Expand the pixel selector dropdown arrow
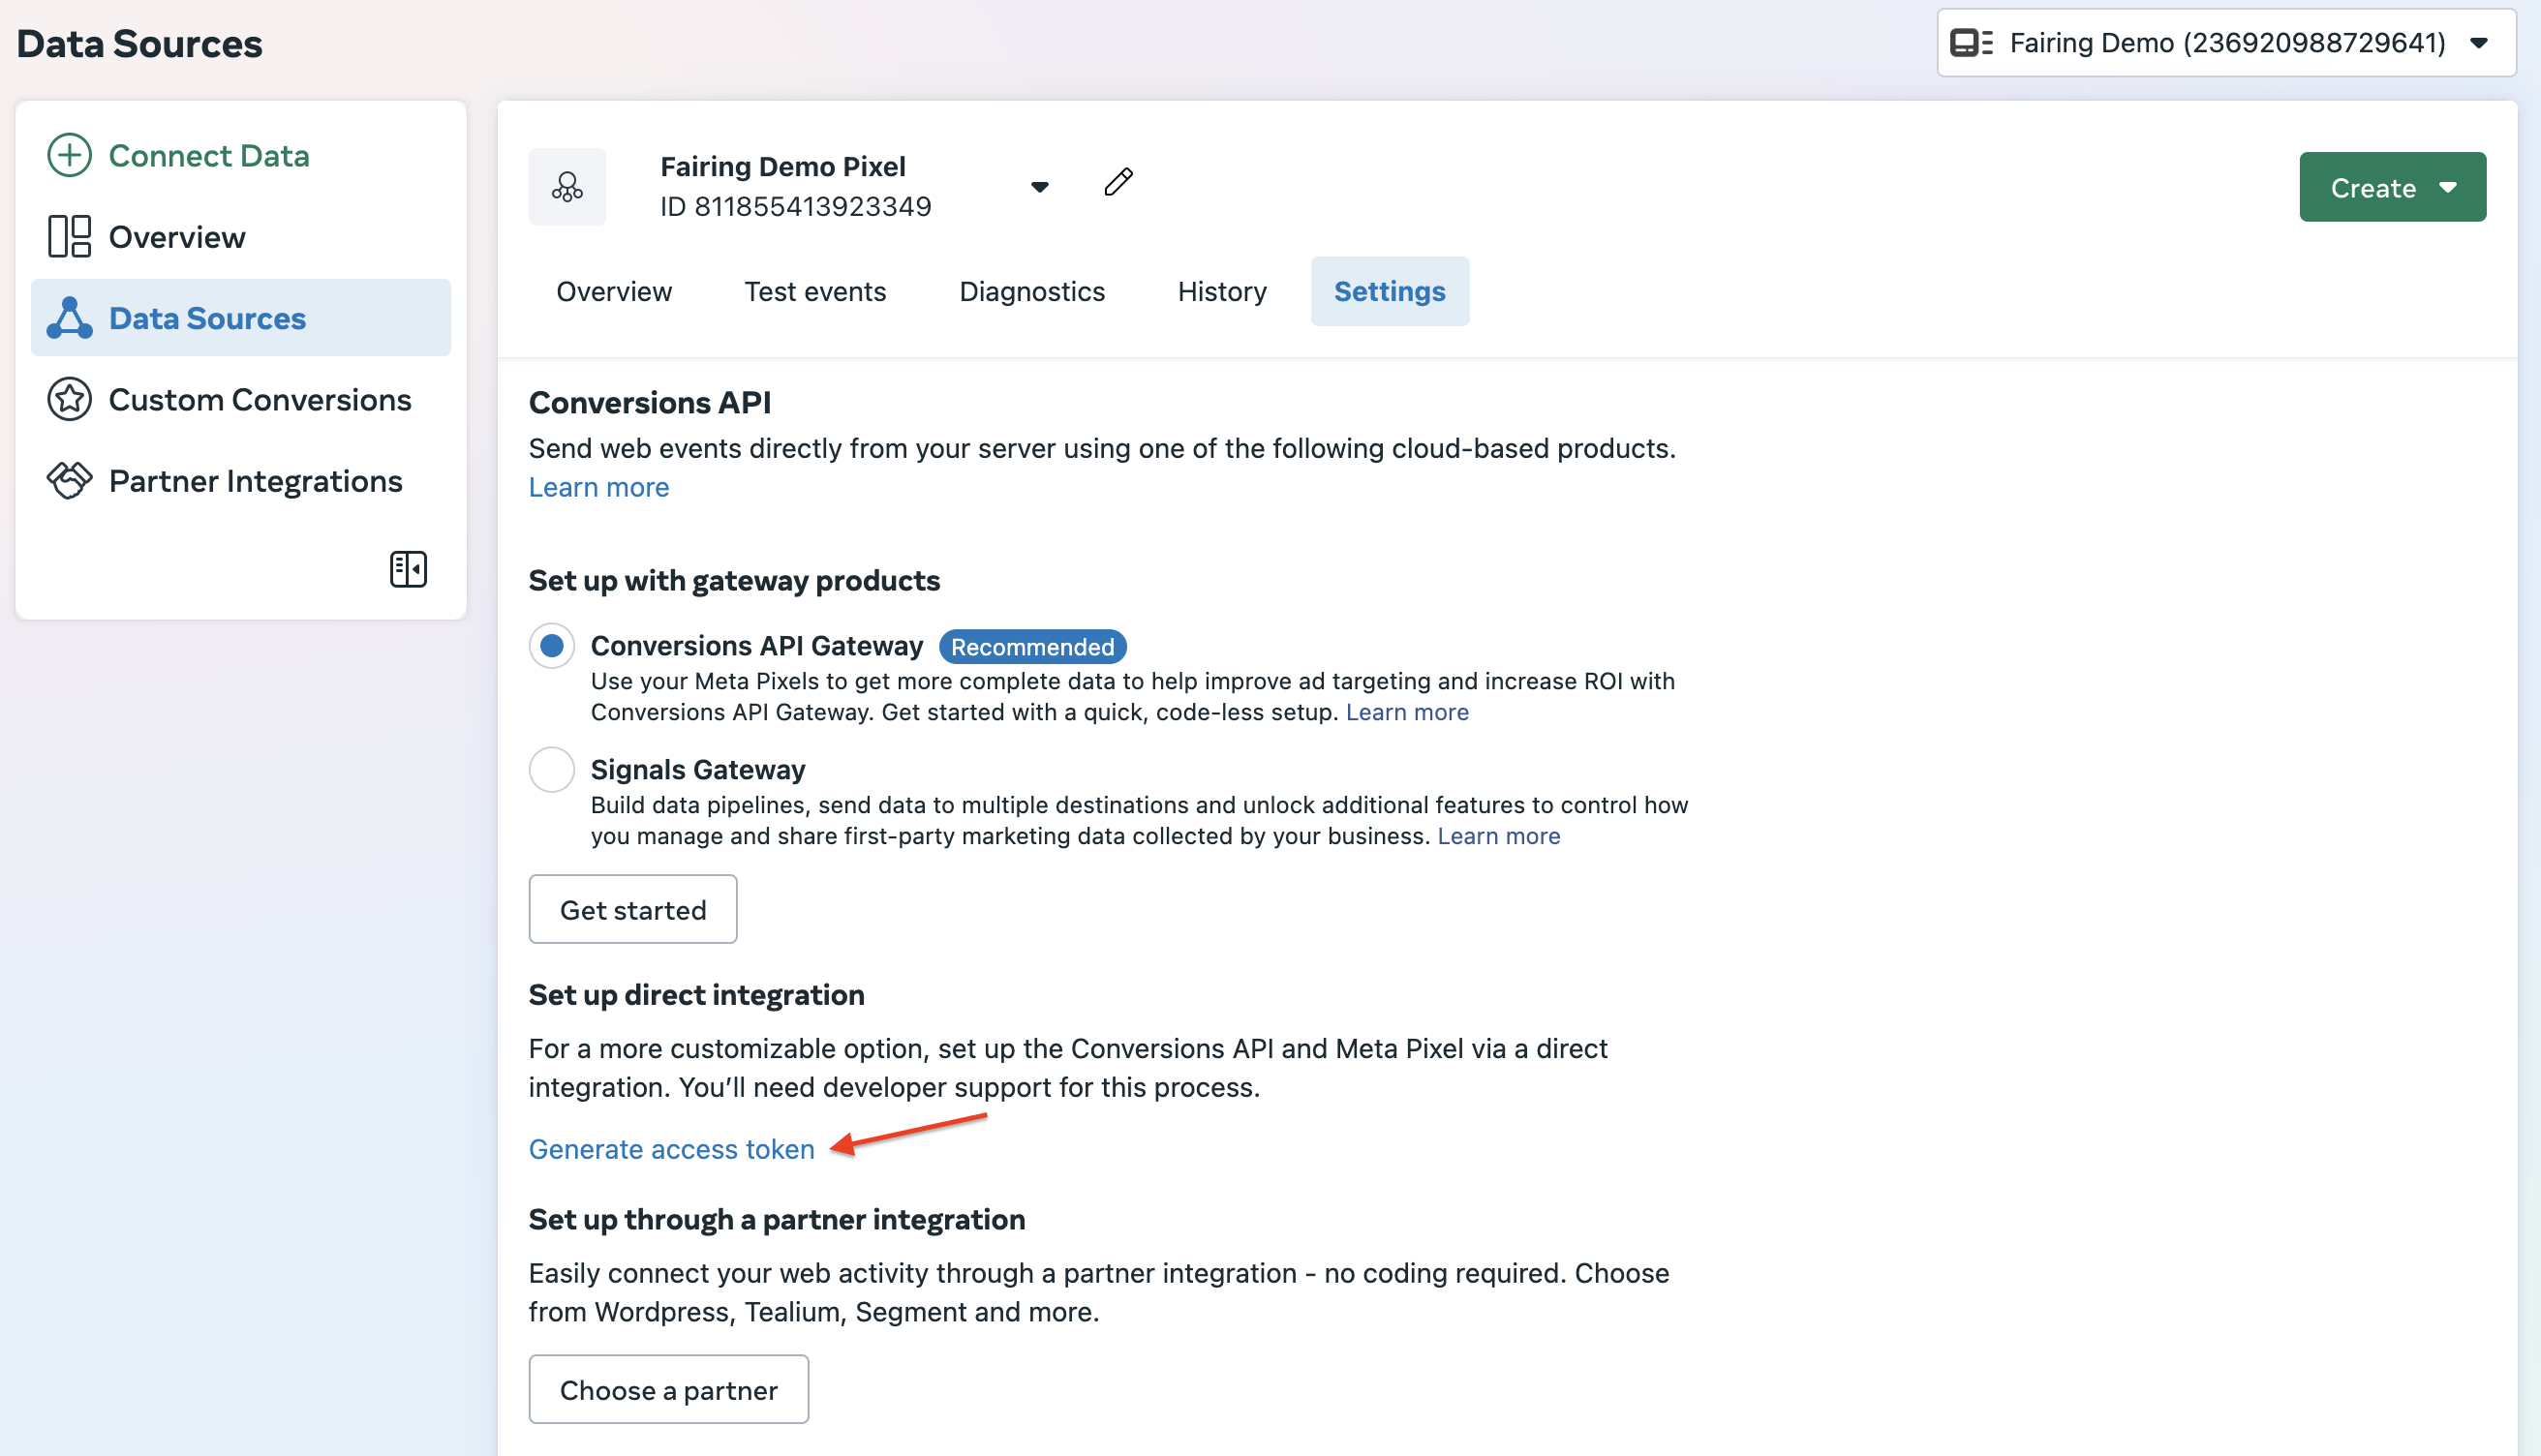Screen dimensions: 2541x1456 pos(1039,187)
